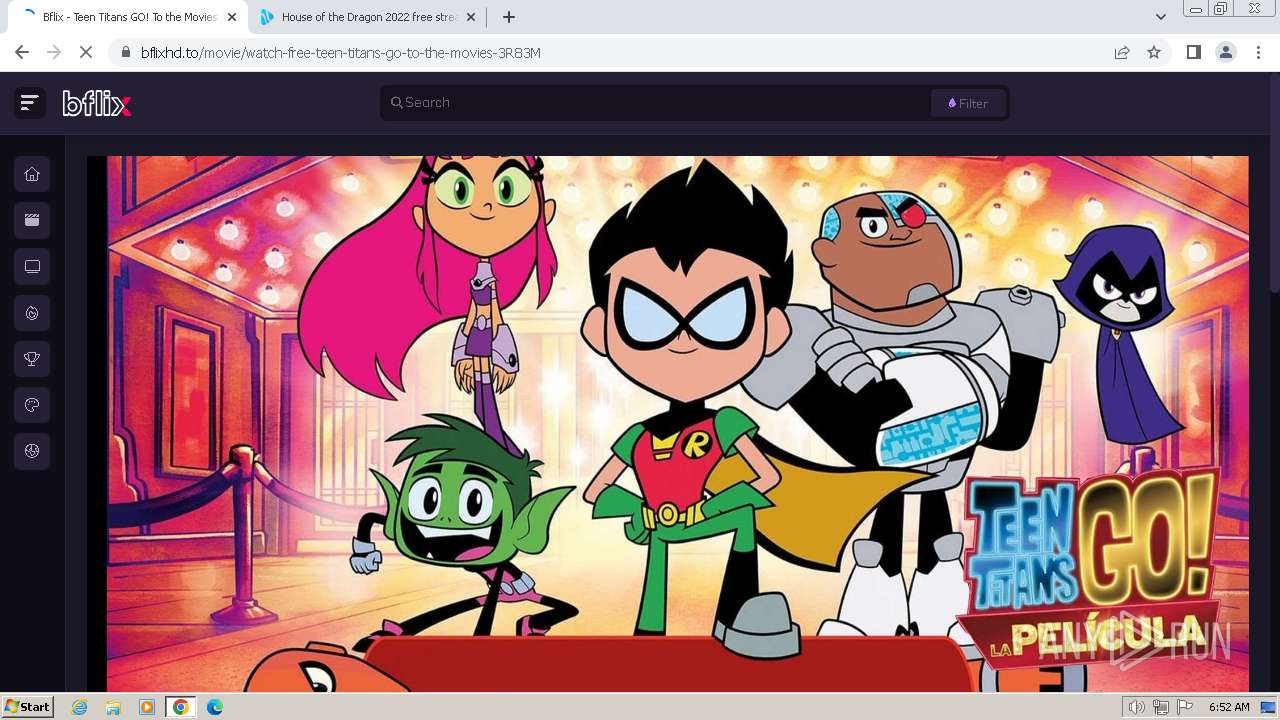Image resolution: width=1280 pixels, height=720 pixels.
Task: Open the bflix hamburger menu
Action: (x=29, y=102)
